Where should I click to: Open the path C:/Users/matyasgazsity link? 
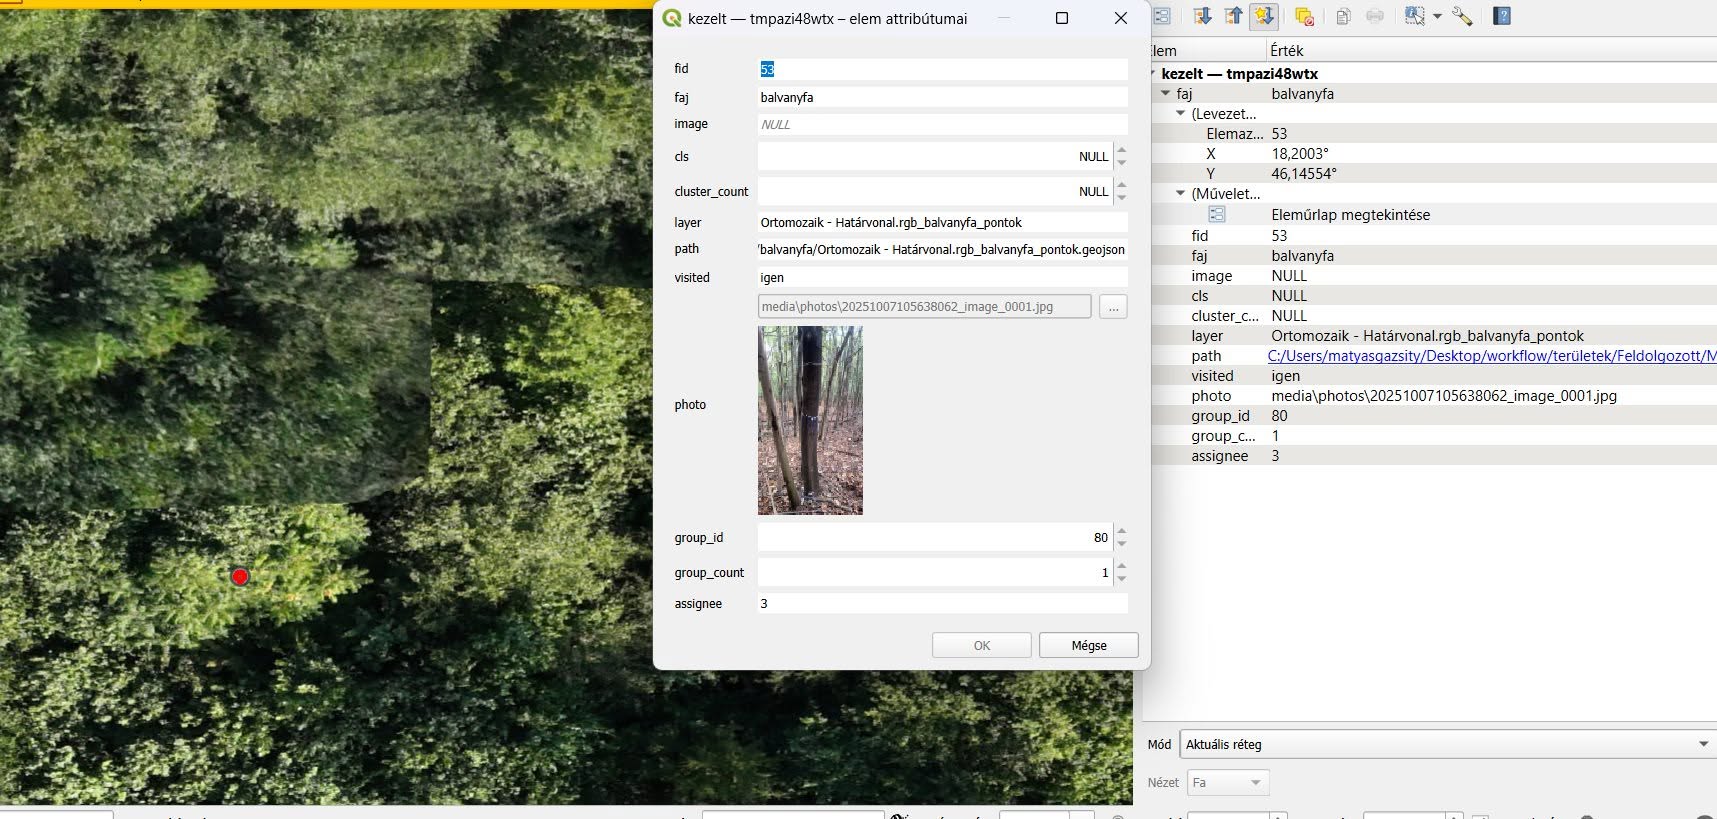pos(1492,356)
